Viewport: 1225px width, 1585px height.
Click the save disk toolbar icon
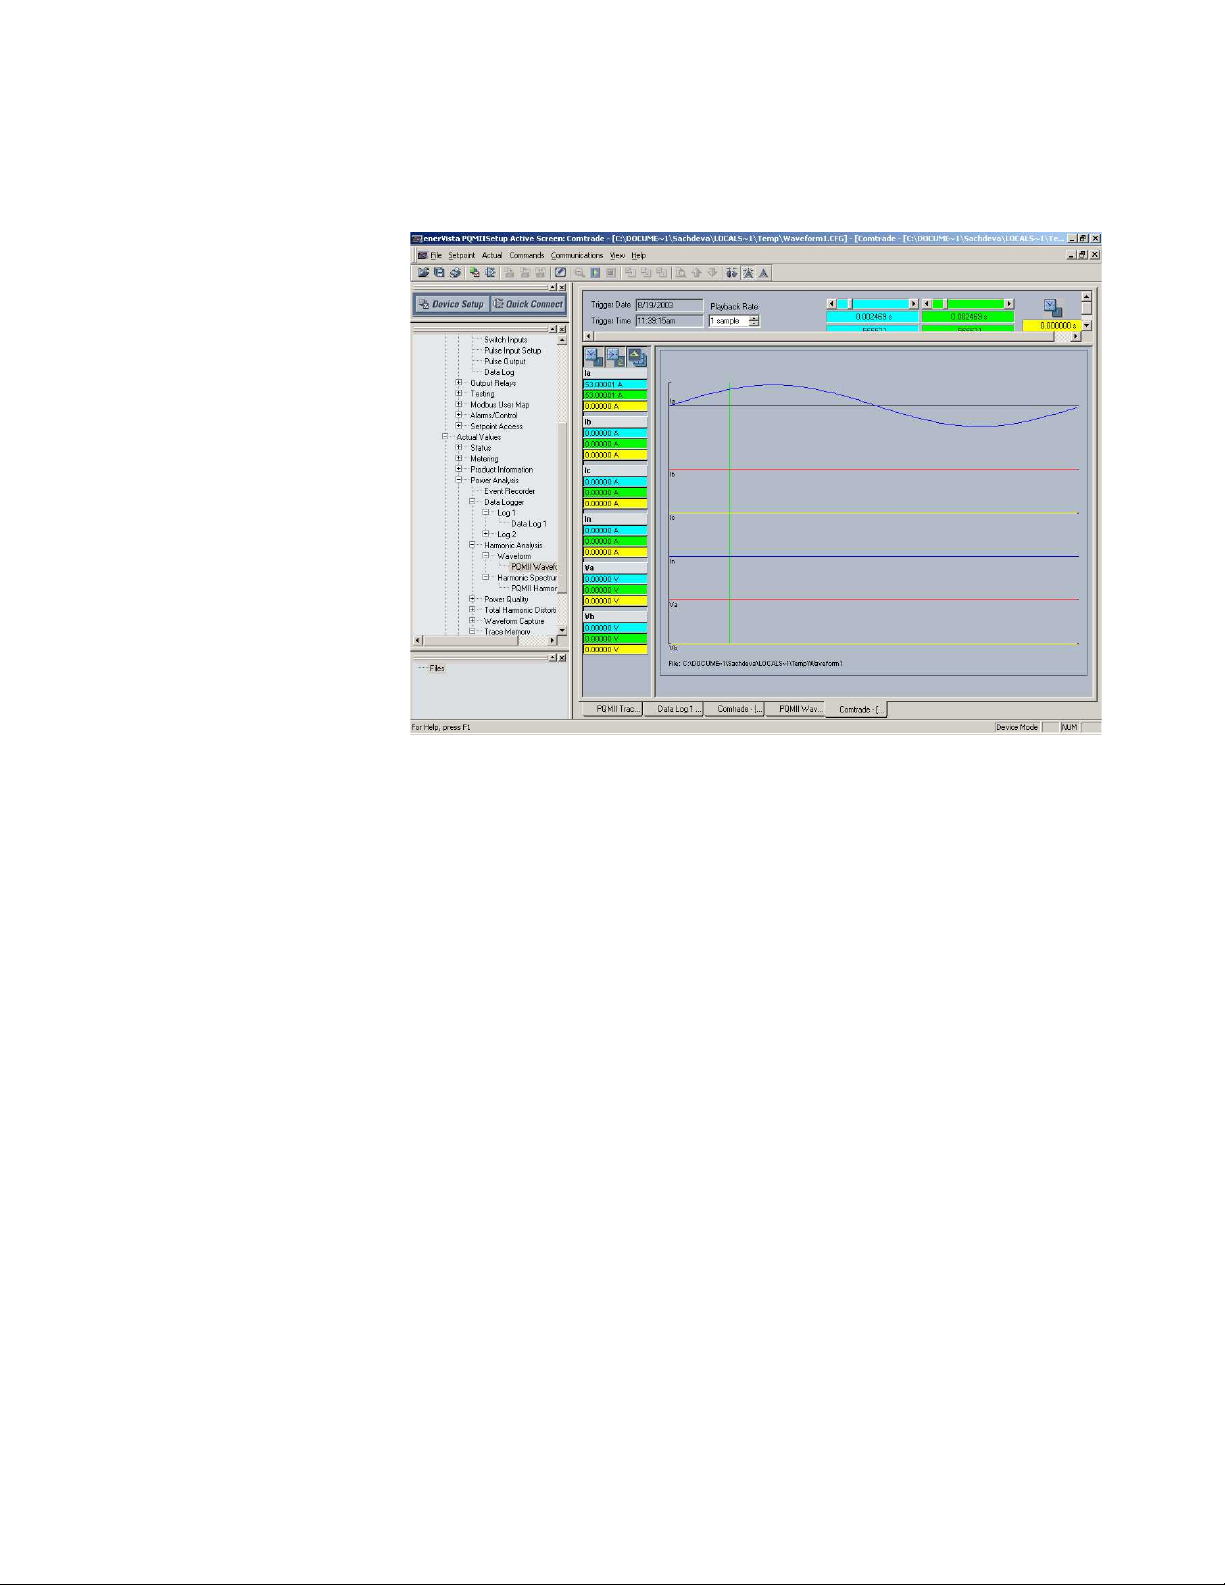[439, 272]
